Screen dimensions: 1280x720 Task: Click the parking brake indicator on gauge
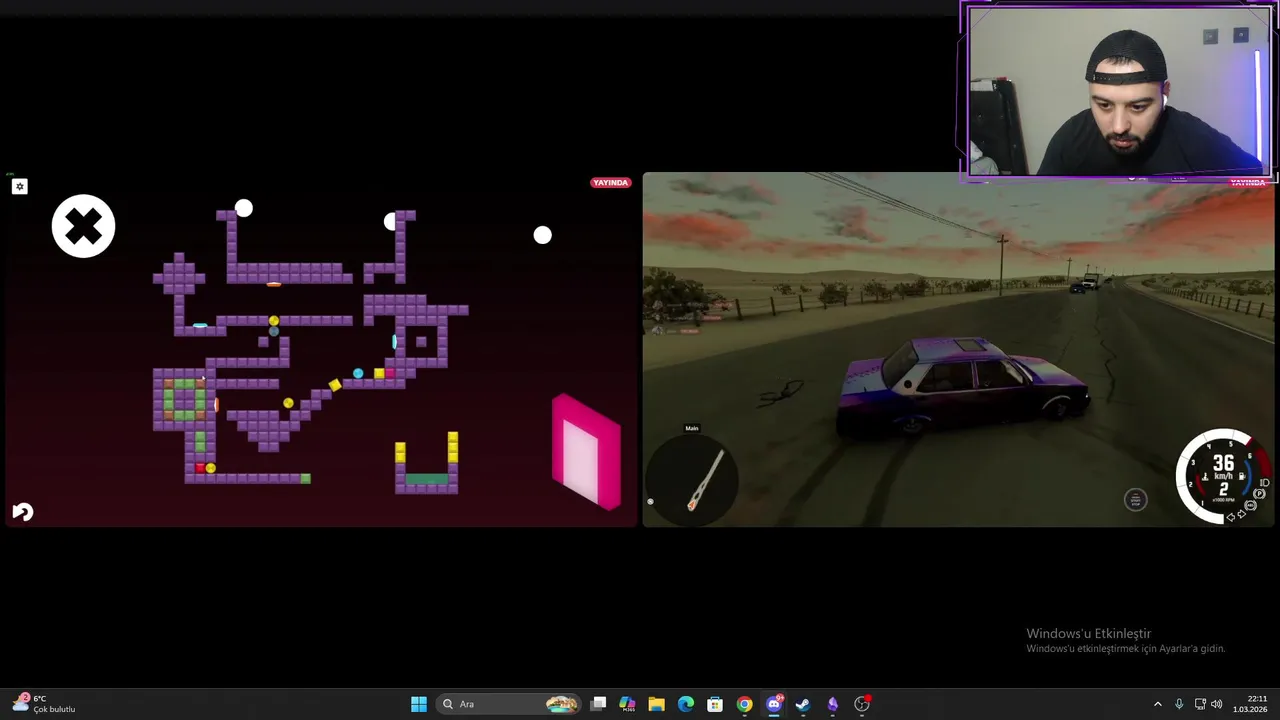pyautogui.click(x=1259, y=494)
